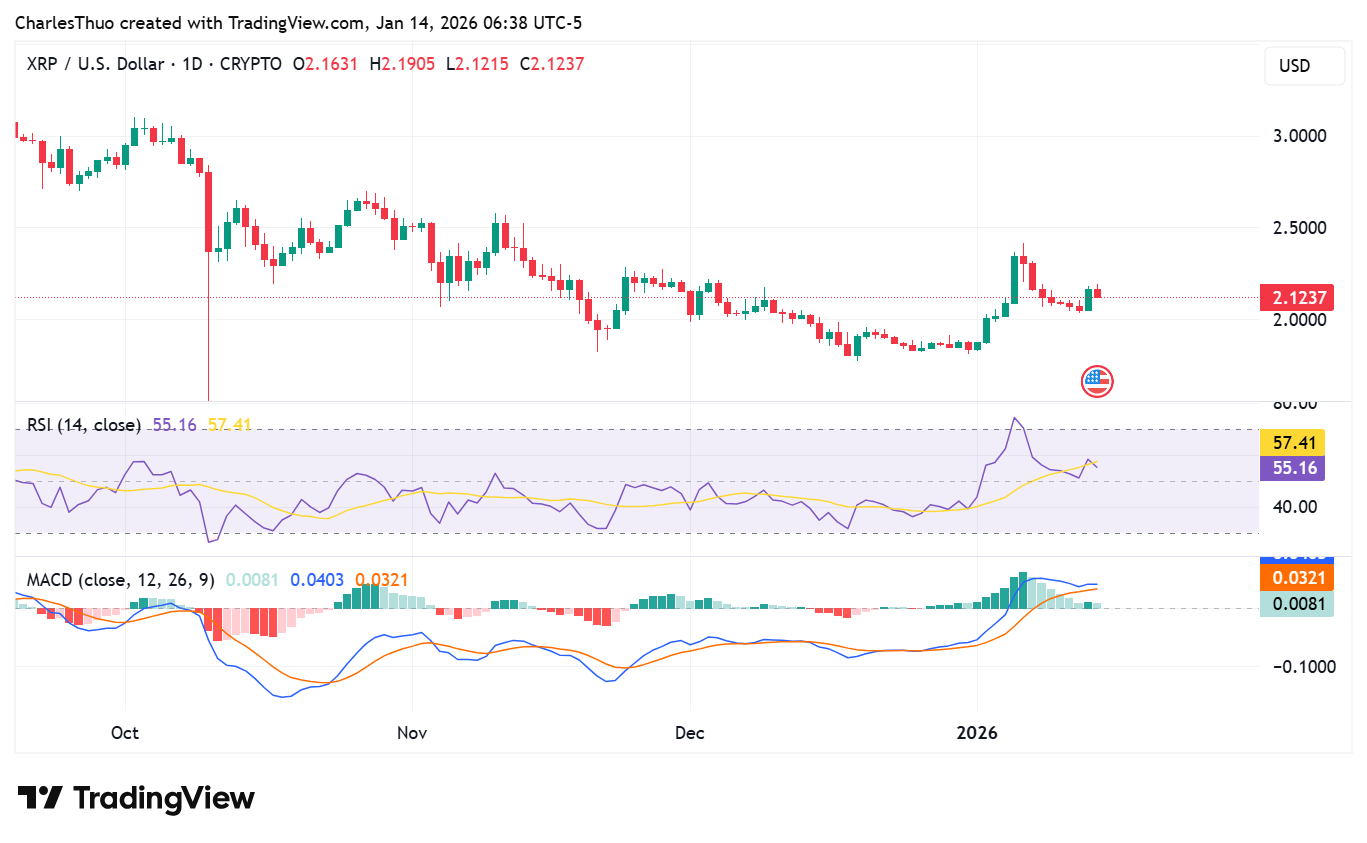Screen dimensions: 1367x843
Task: Click the 2.5000 price scale value
Action: coord(1300,227)
